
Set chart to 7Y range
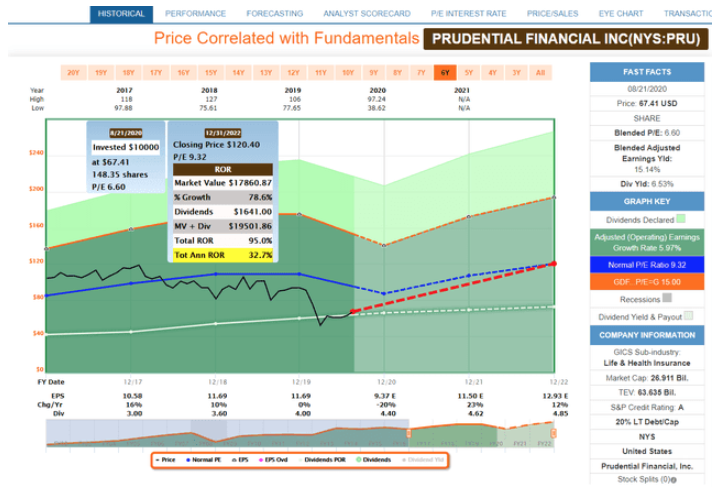pyautogui.click(x=421, y=73)
